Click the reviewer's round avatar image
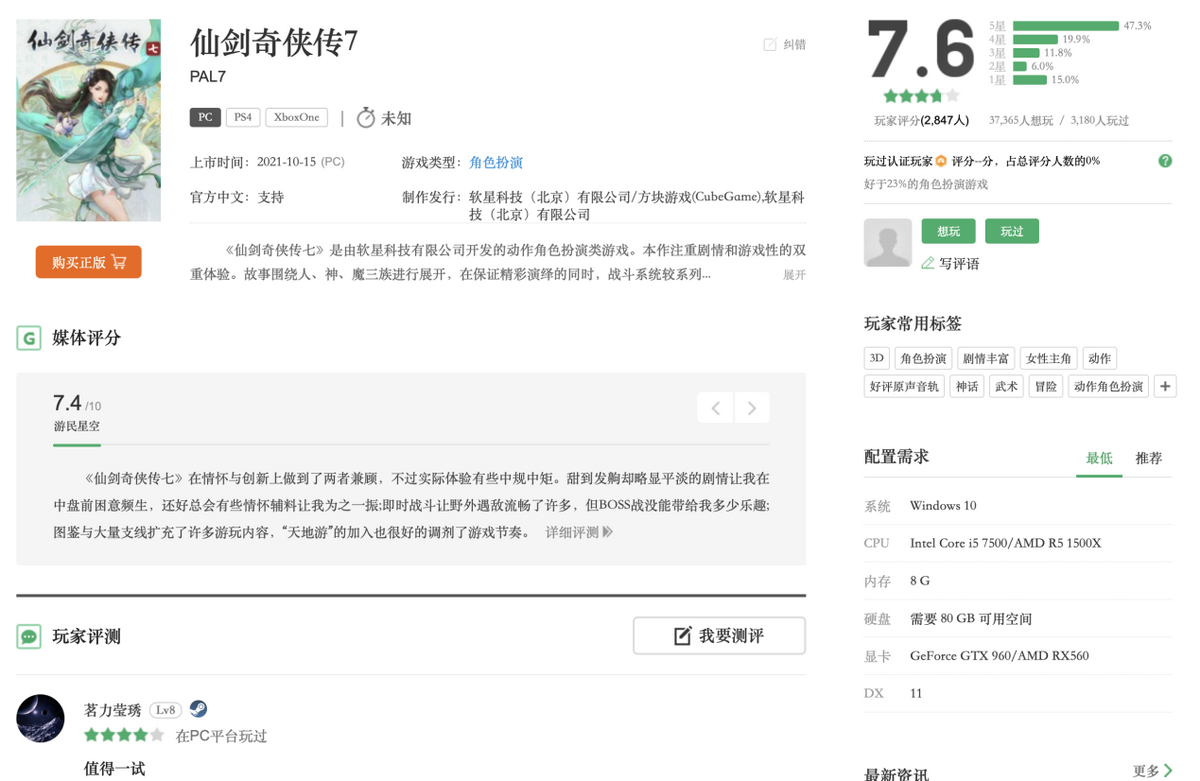This screenshot has width=1200, height=781. click(40, 718)
